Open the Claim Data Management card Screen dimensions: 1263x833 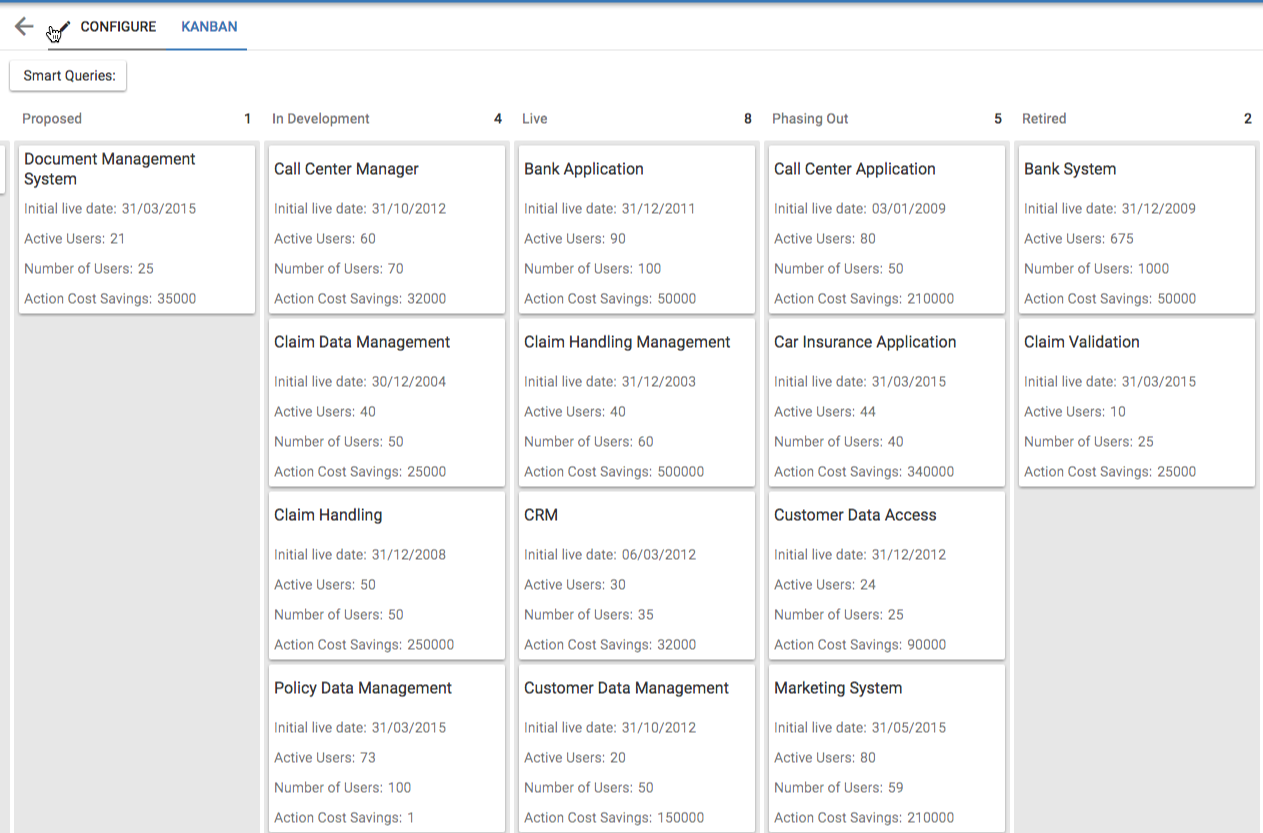pyautogui.click(x=386, y=402)
